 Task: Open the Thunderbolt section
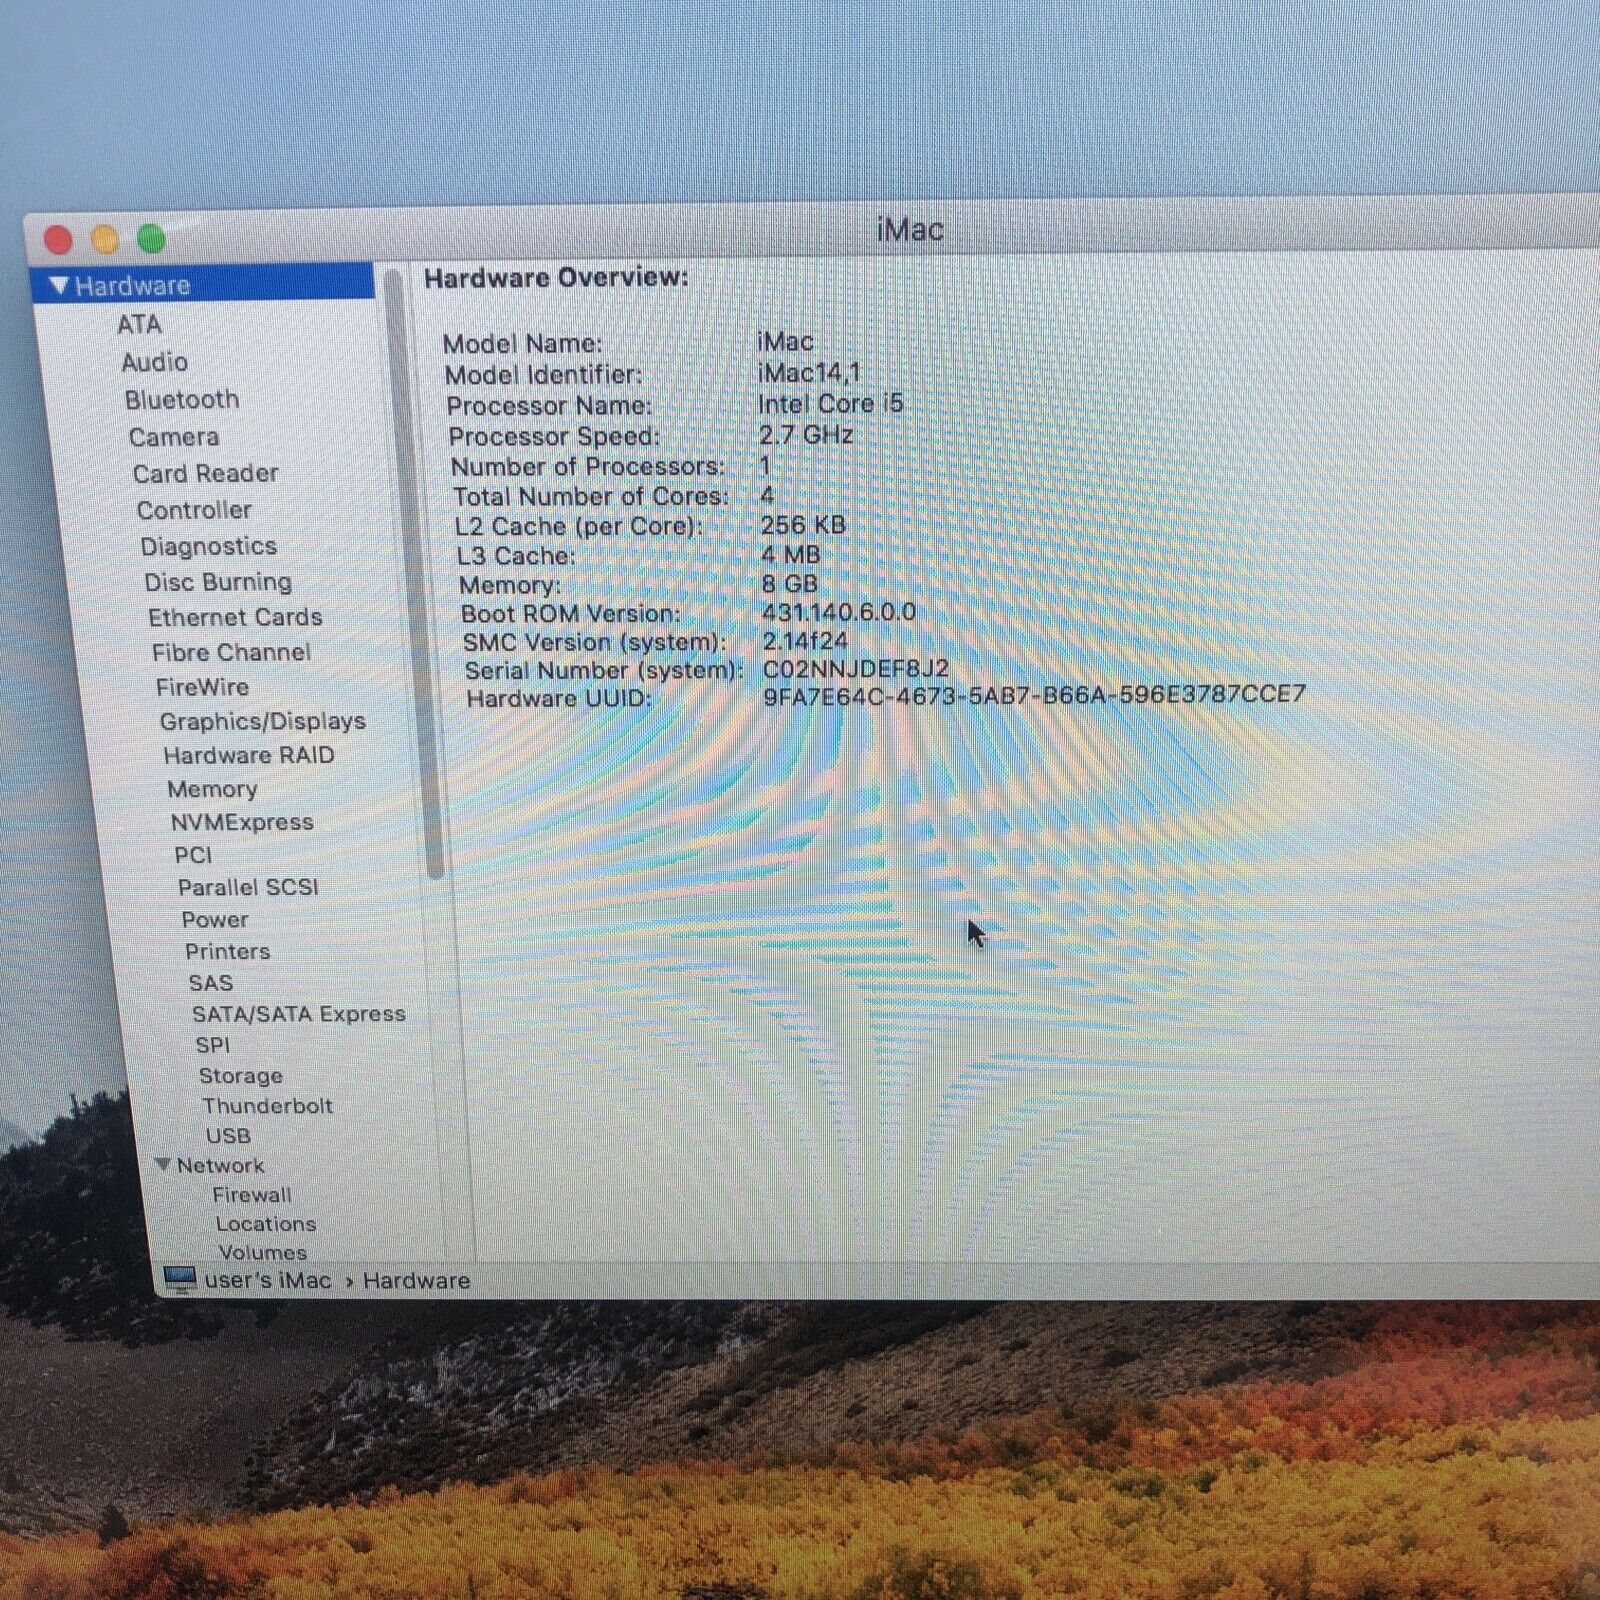pyautogui.click(x=267, y=1106)
